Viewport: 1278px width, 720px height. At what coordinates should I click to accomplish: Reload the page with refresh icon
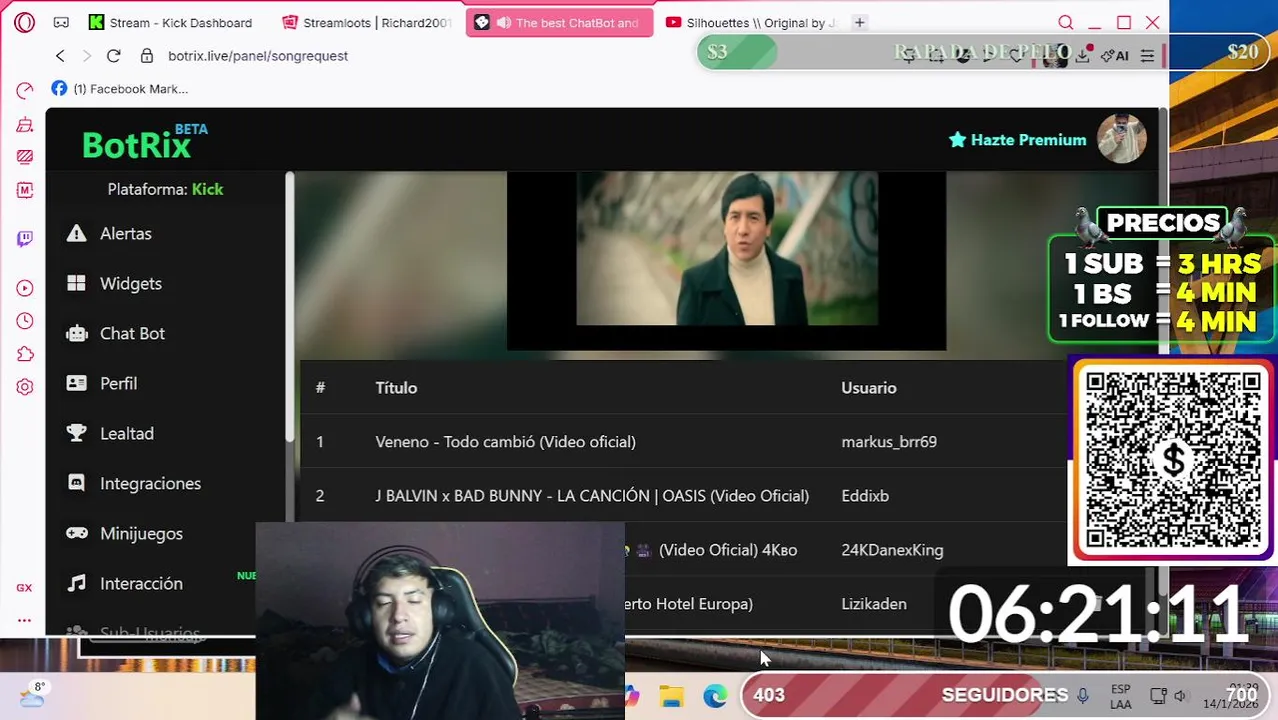pos(113,56)
